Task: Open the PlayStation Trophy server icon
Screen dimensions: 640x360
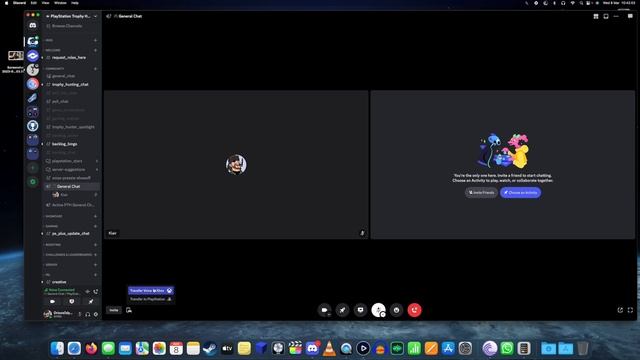Action: pos(33,41)
